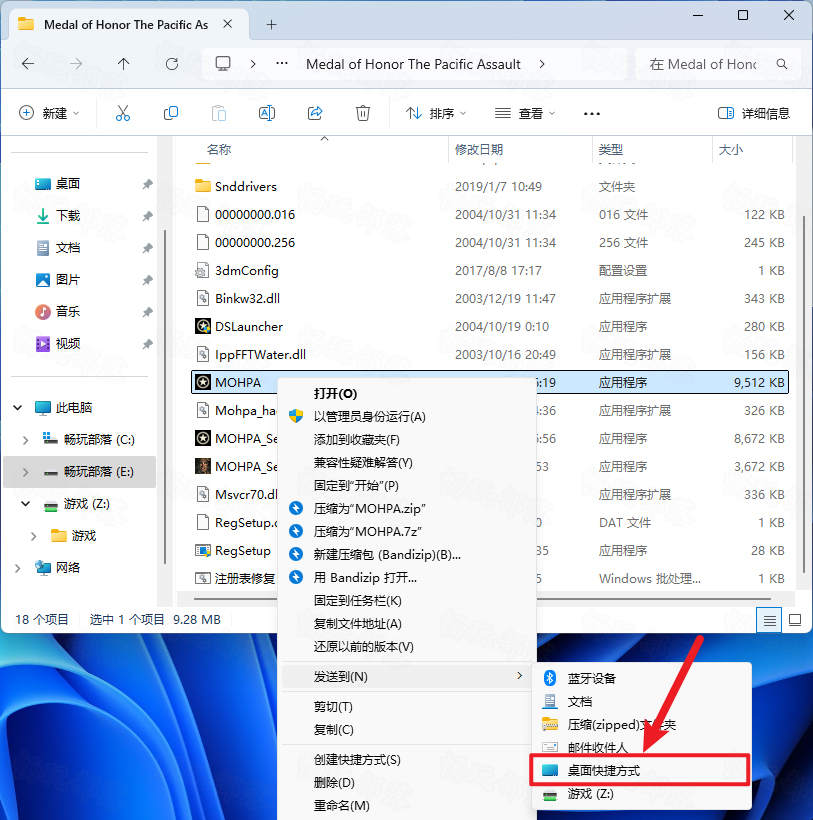Sort by the 大小 column header
The image size is (813, 820).
click(752, 150)
